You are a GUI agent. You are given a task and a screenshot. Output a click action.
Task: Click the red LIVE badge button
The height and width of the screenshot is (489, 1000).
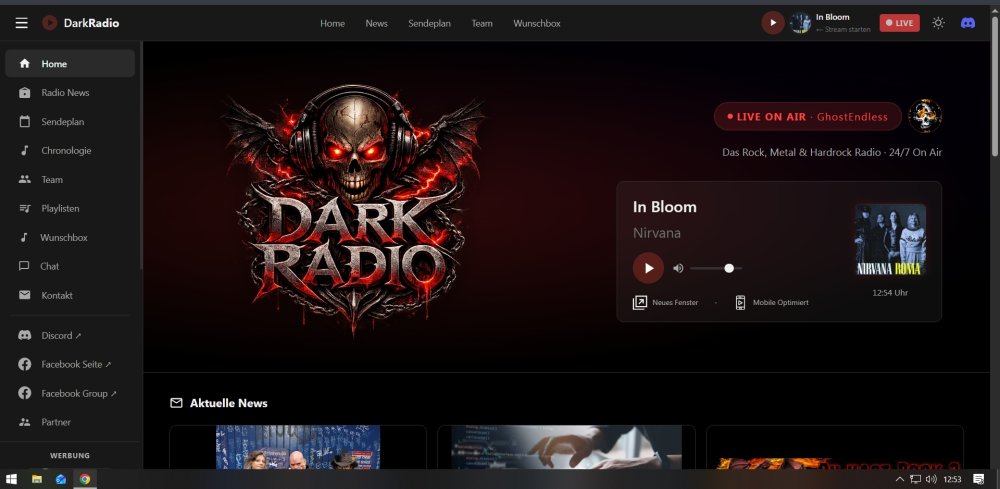[x=899, y=23]
